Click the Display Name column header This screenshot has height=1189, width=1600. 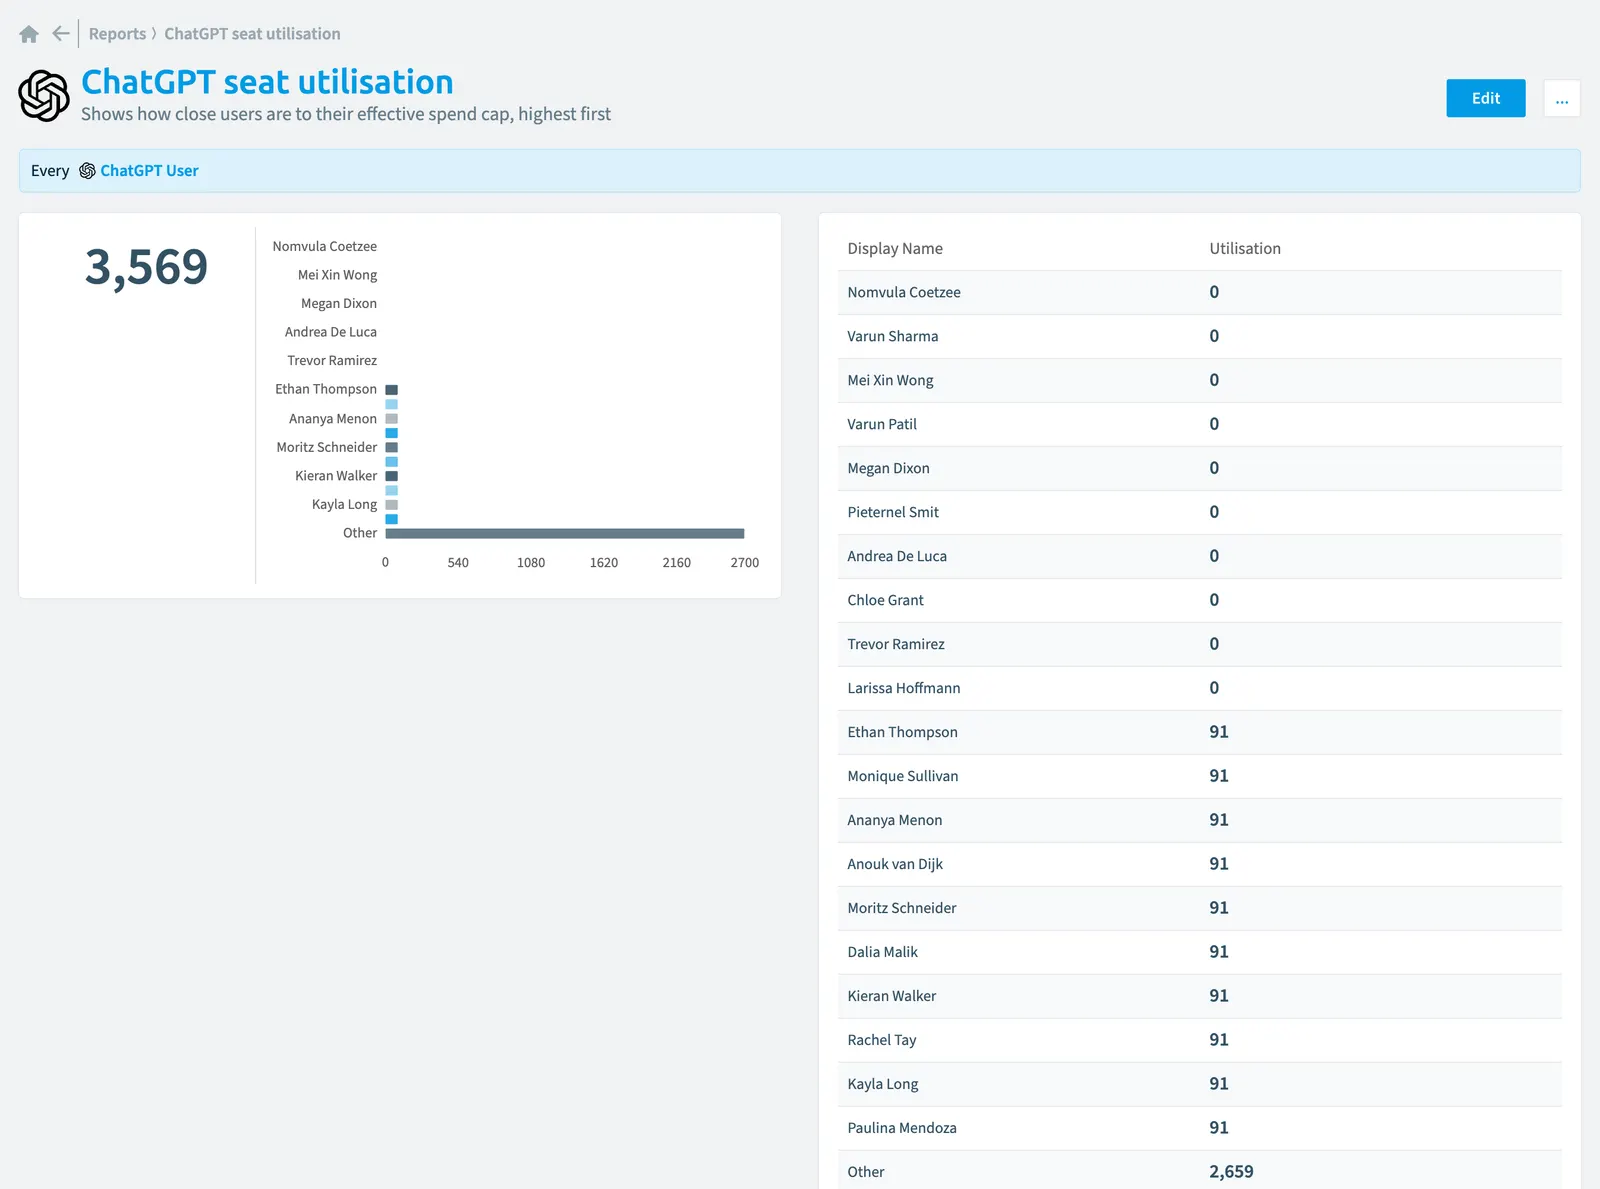(895, 249)
